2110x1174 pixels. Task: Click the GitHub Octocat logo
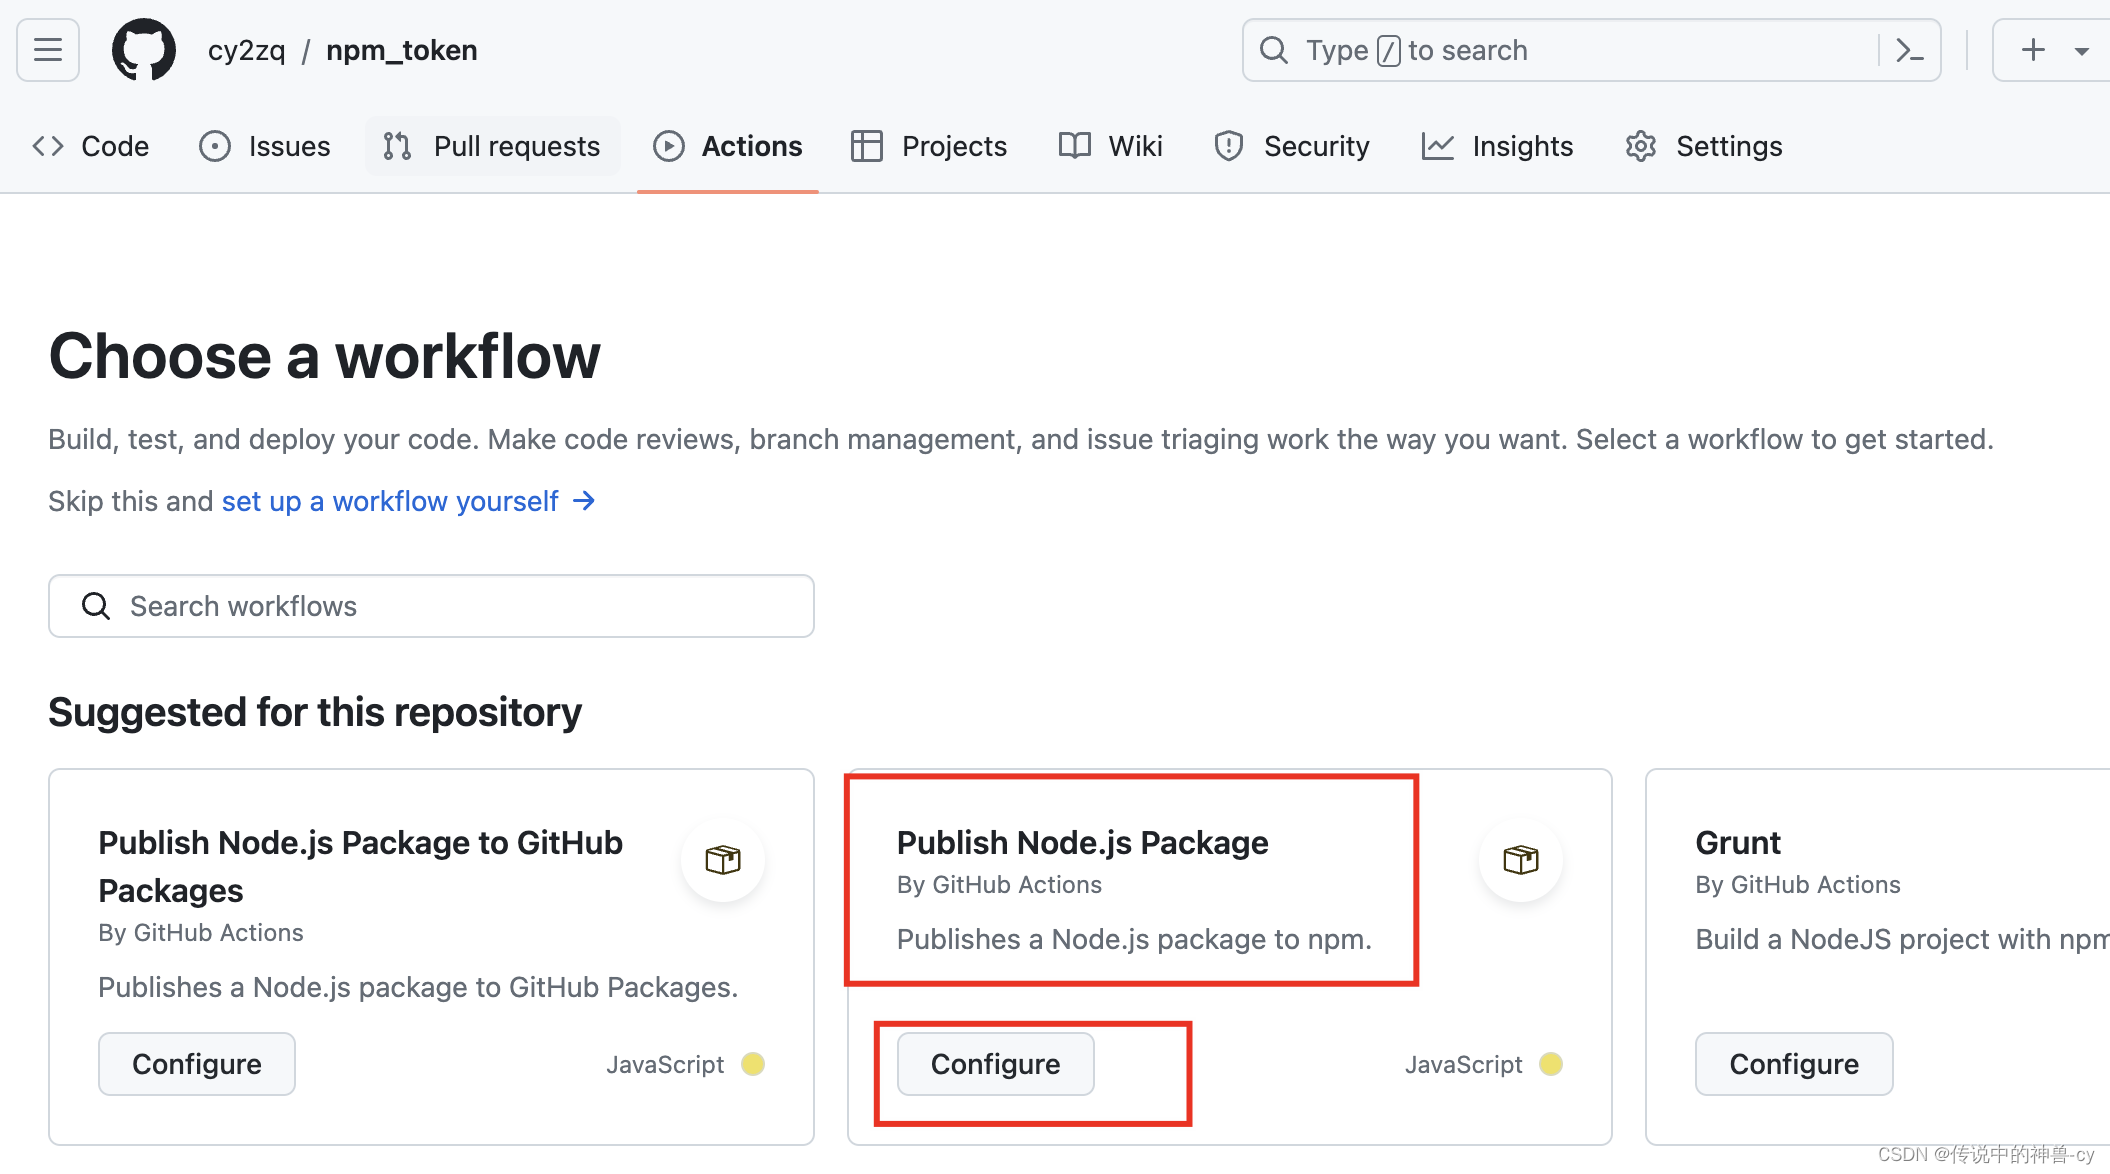[x=144, y=50]
